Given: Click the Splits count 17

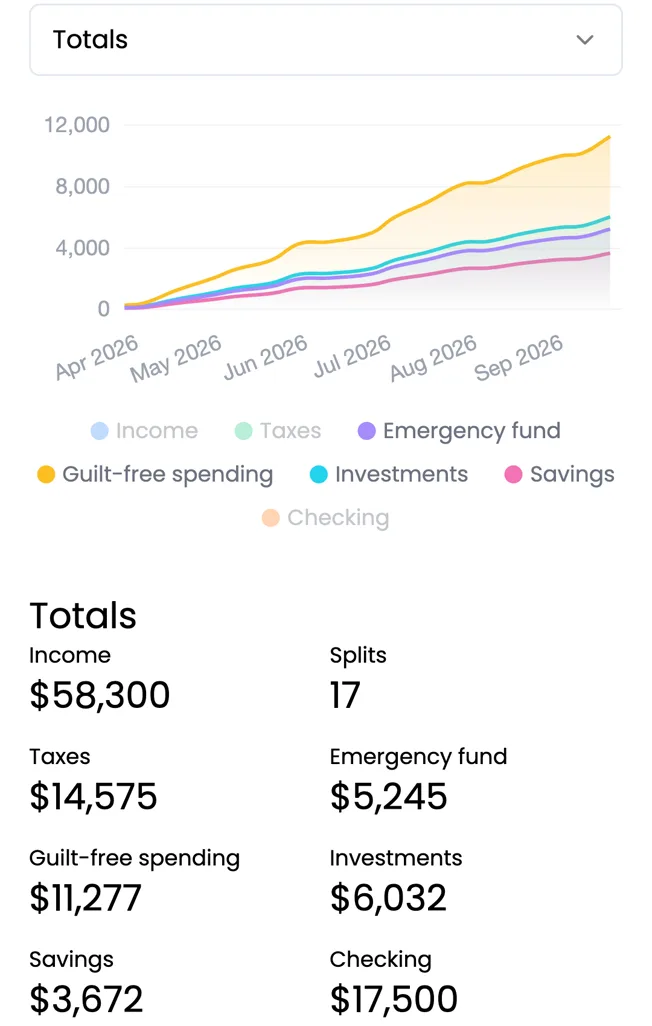Looking at the screenshot, I should point(345,695).
